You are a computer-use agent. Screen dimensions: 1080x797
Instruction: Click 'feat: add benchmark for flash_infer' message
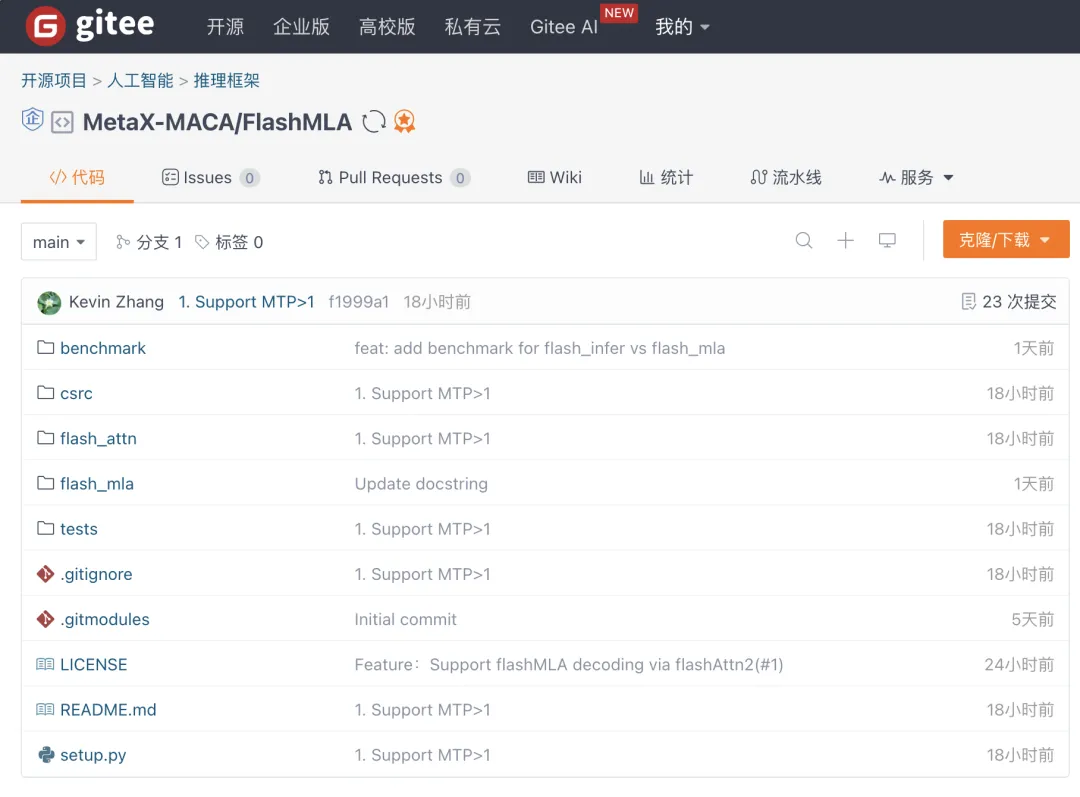coord(540,348)
